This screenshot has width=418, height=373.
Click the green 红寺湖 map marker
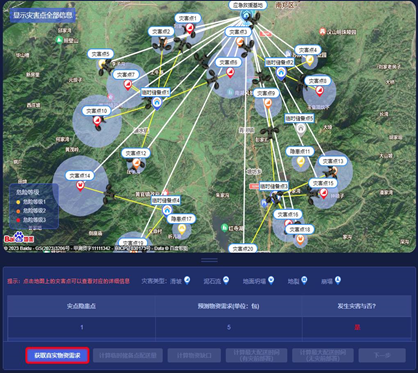(225, 228)
